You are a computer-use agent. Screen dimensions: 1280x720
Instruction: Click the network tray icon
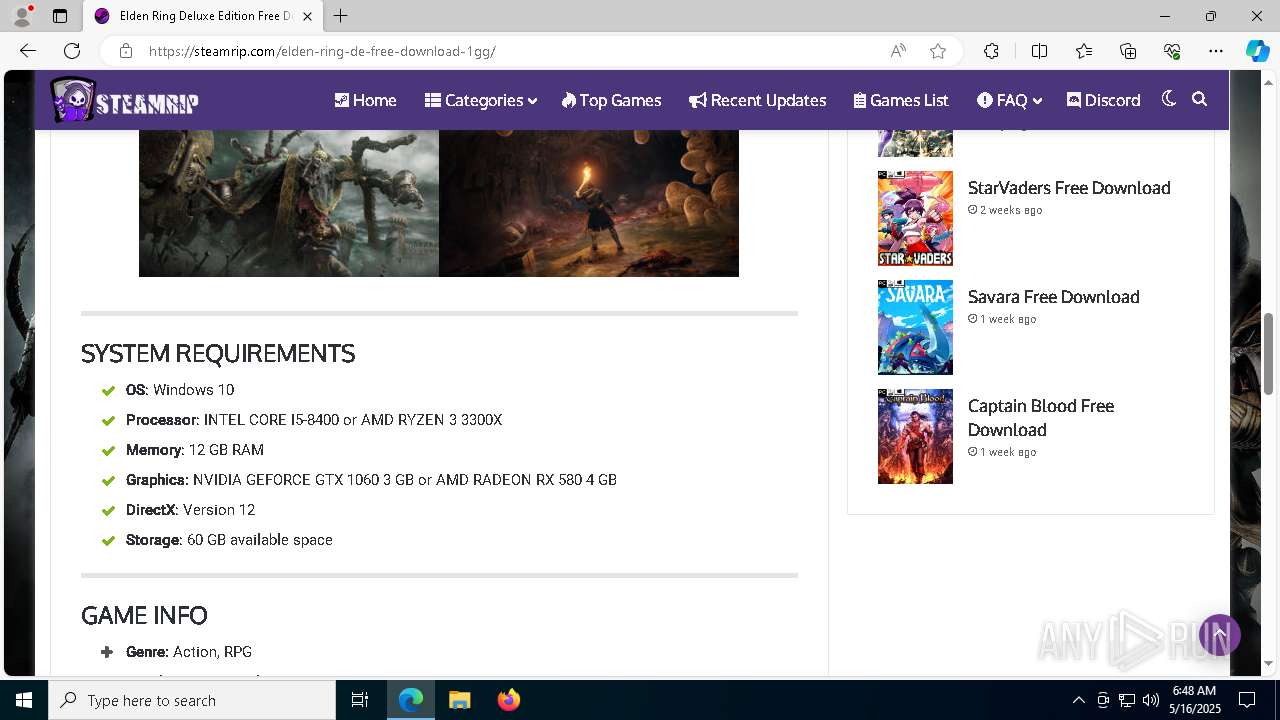tap(1127, 700)
